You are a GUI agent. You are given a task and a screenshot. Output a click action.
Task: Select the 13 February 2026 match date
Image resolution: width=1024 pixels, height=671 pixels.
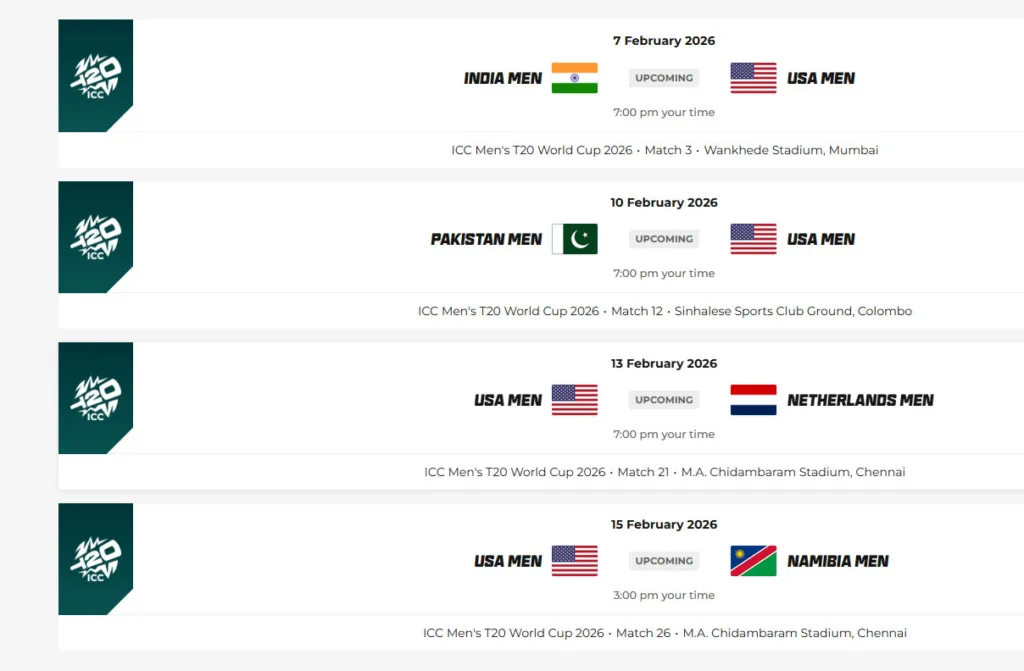pyautogui.click(x=664, y=363)
